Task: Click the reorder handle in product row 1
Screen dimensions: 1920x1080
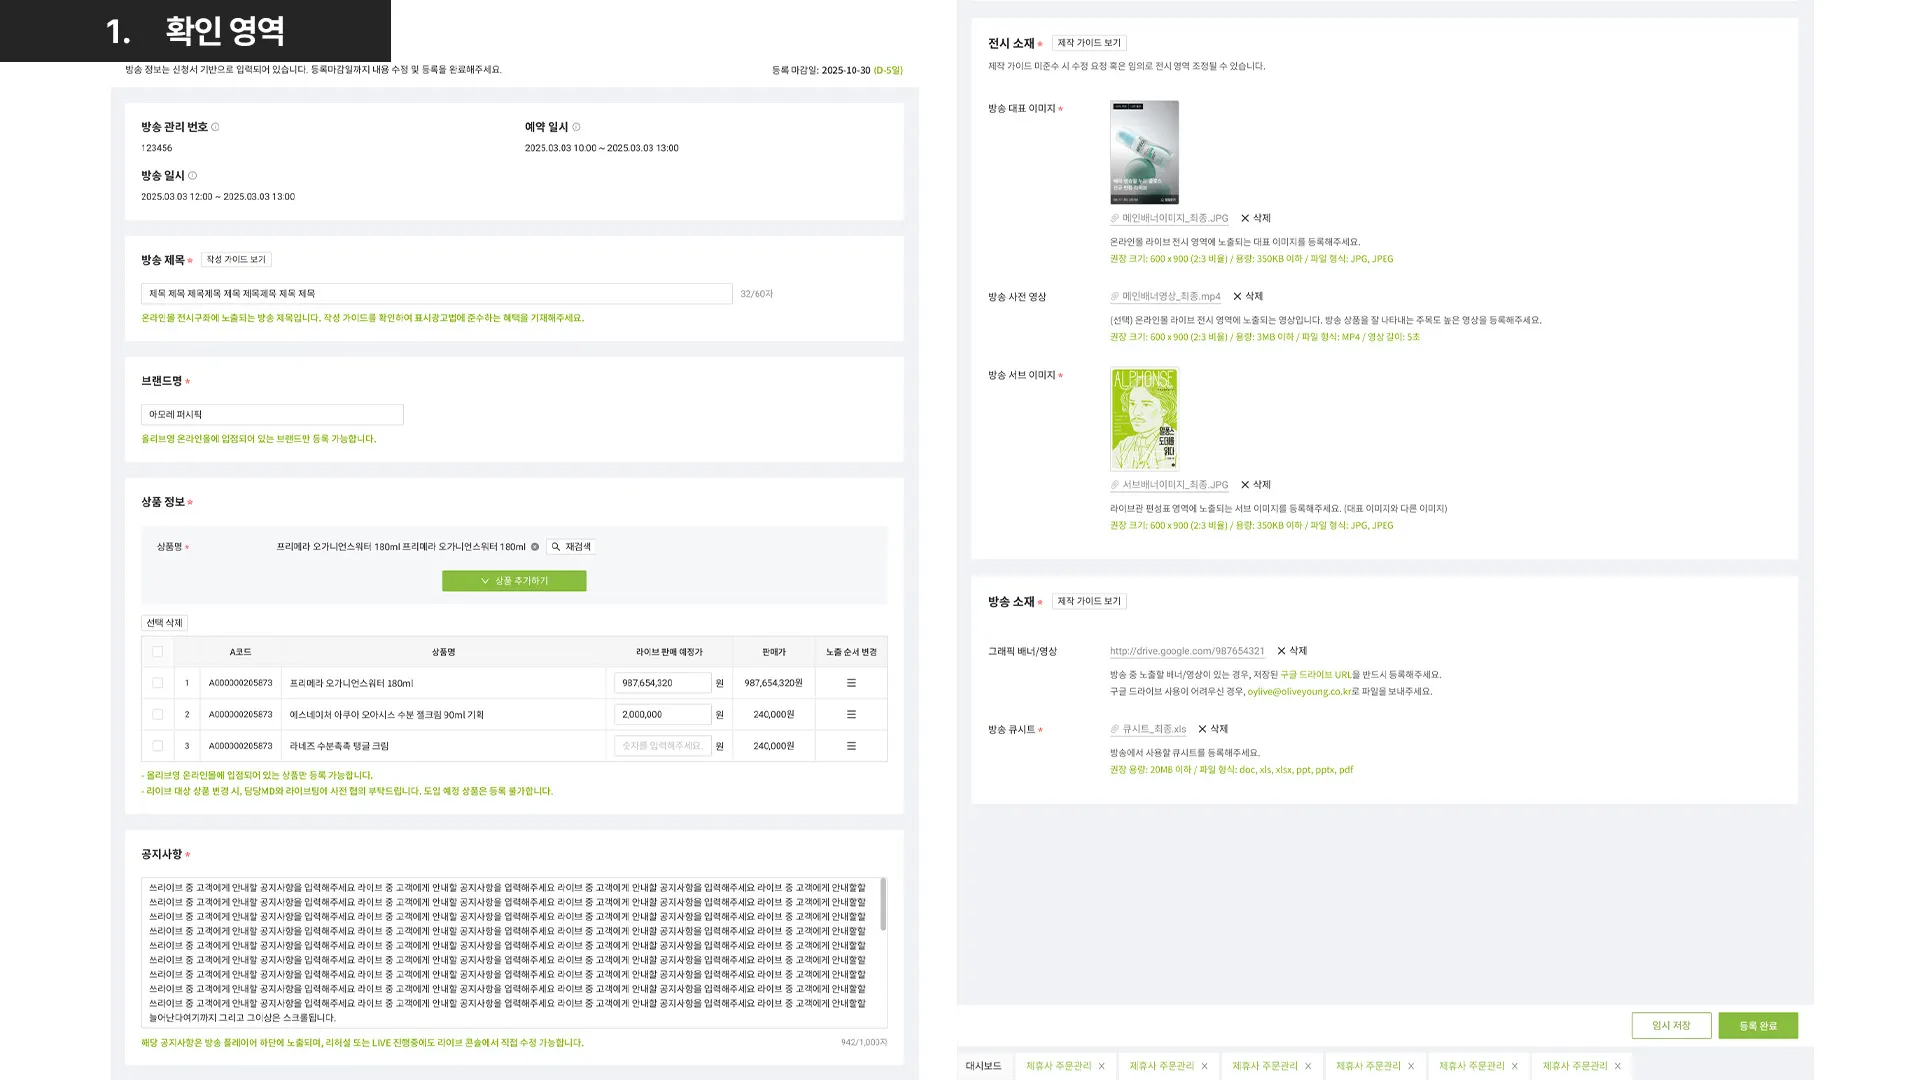Action: (x=851, y=683)
